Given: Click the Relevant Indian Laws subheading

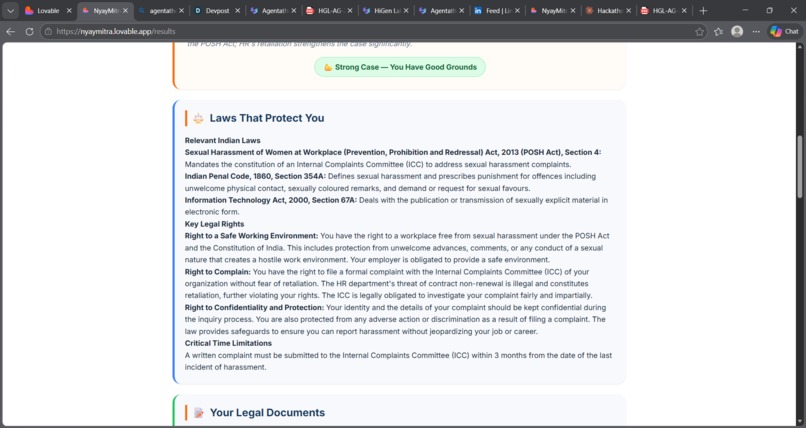Looking at the screenshot, I should (223, 140).
